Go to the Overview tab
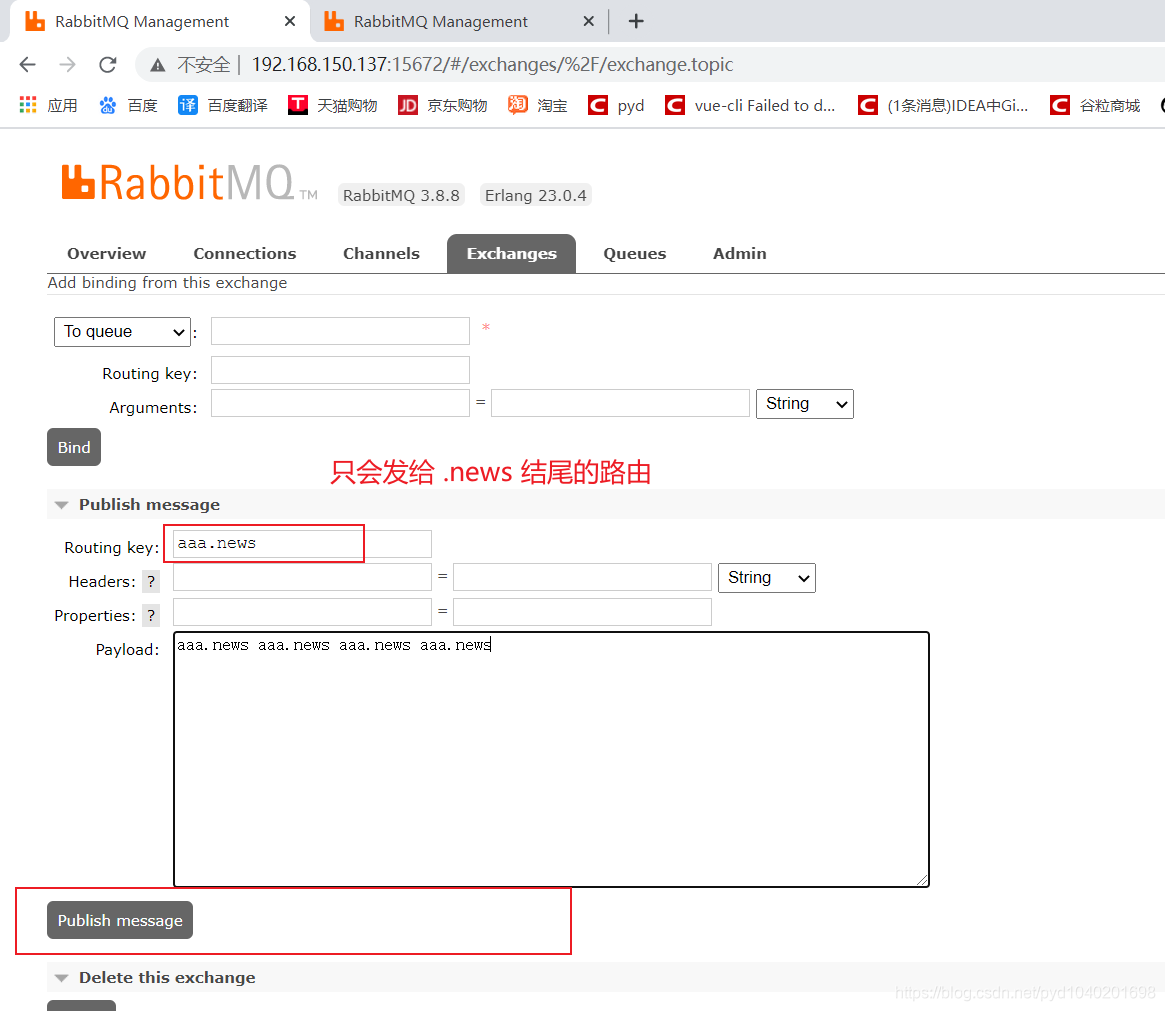This screenshot has height=1011, width=1165. [106, 253]
